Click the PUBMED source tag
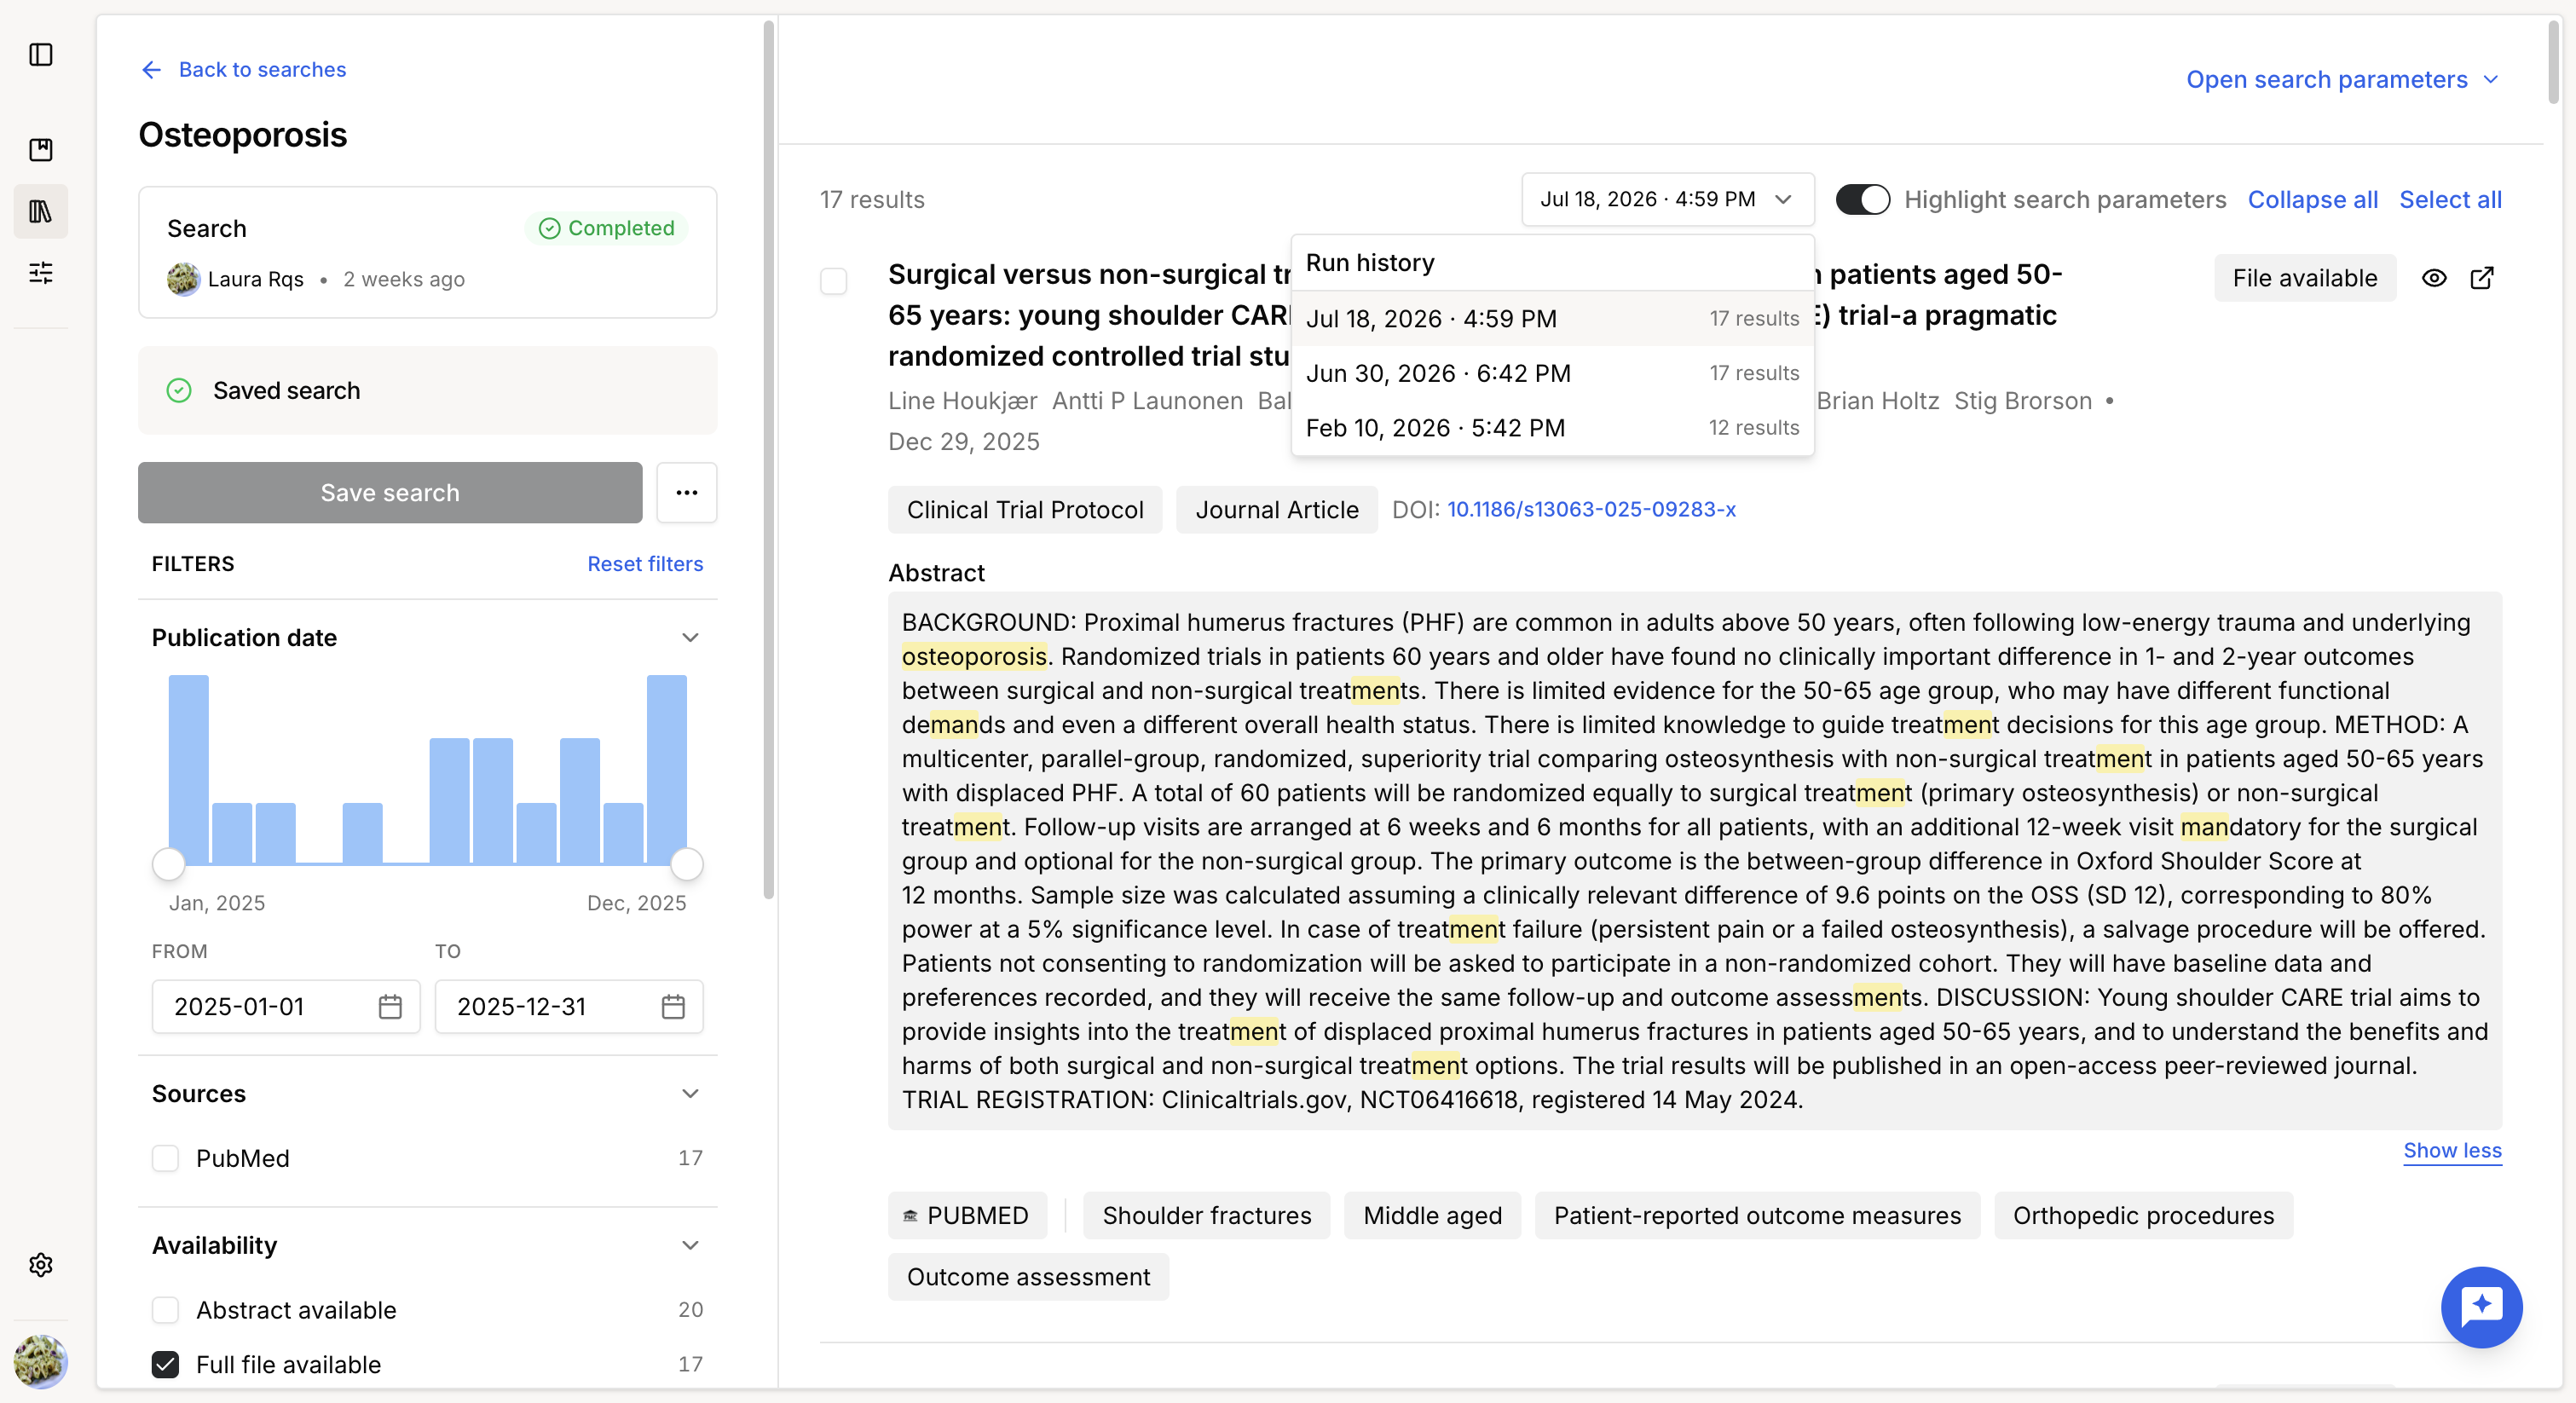The width and height of the screenshot is (2576, 1403). [967, 1216]
